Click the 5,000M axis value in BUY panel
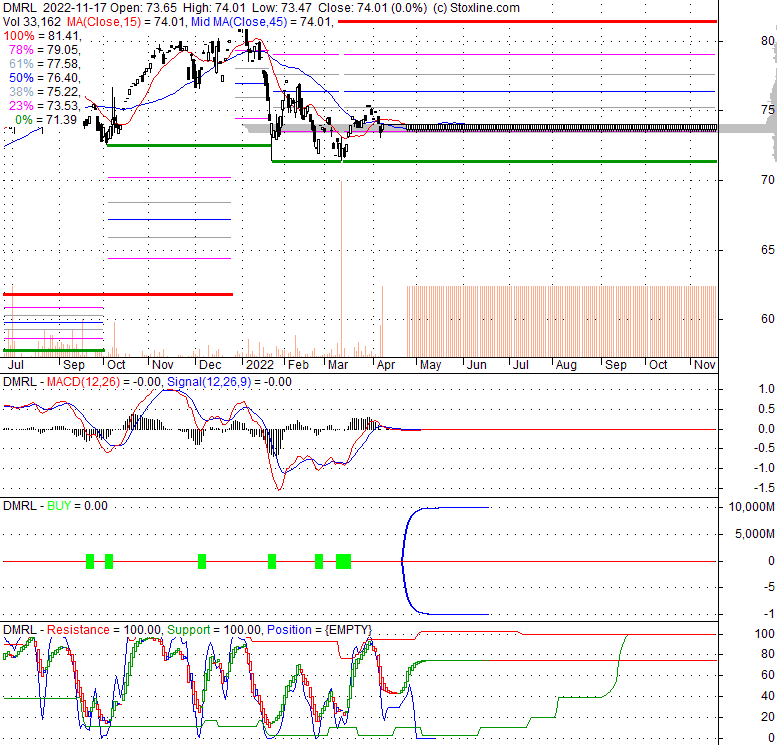This screenshot has height=746, width=778. pyautogui.click(x=754, y=534)
